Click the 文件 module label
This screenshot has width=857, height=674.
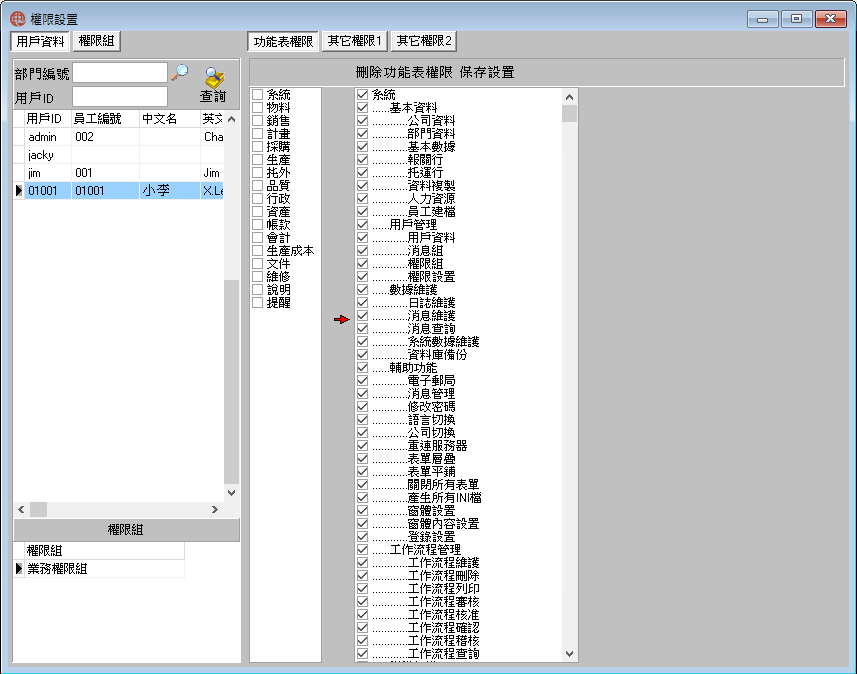pyautogui.click(x=278, y=264)
